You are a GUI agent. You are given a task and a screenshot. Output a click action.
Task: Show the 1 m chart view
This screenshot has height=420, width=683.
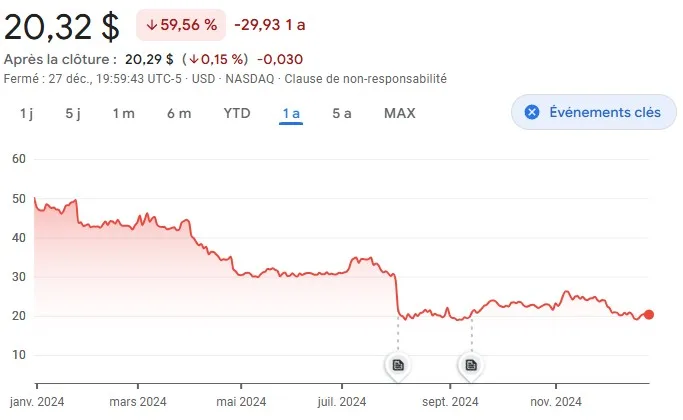123,113
